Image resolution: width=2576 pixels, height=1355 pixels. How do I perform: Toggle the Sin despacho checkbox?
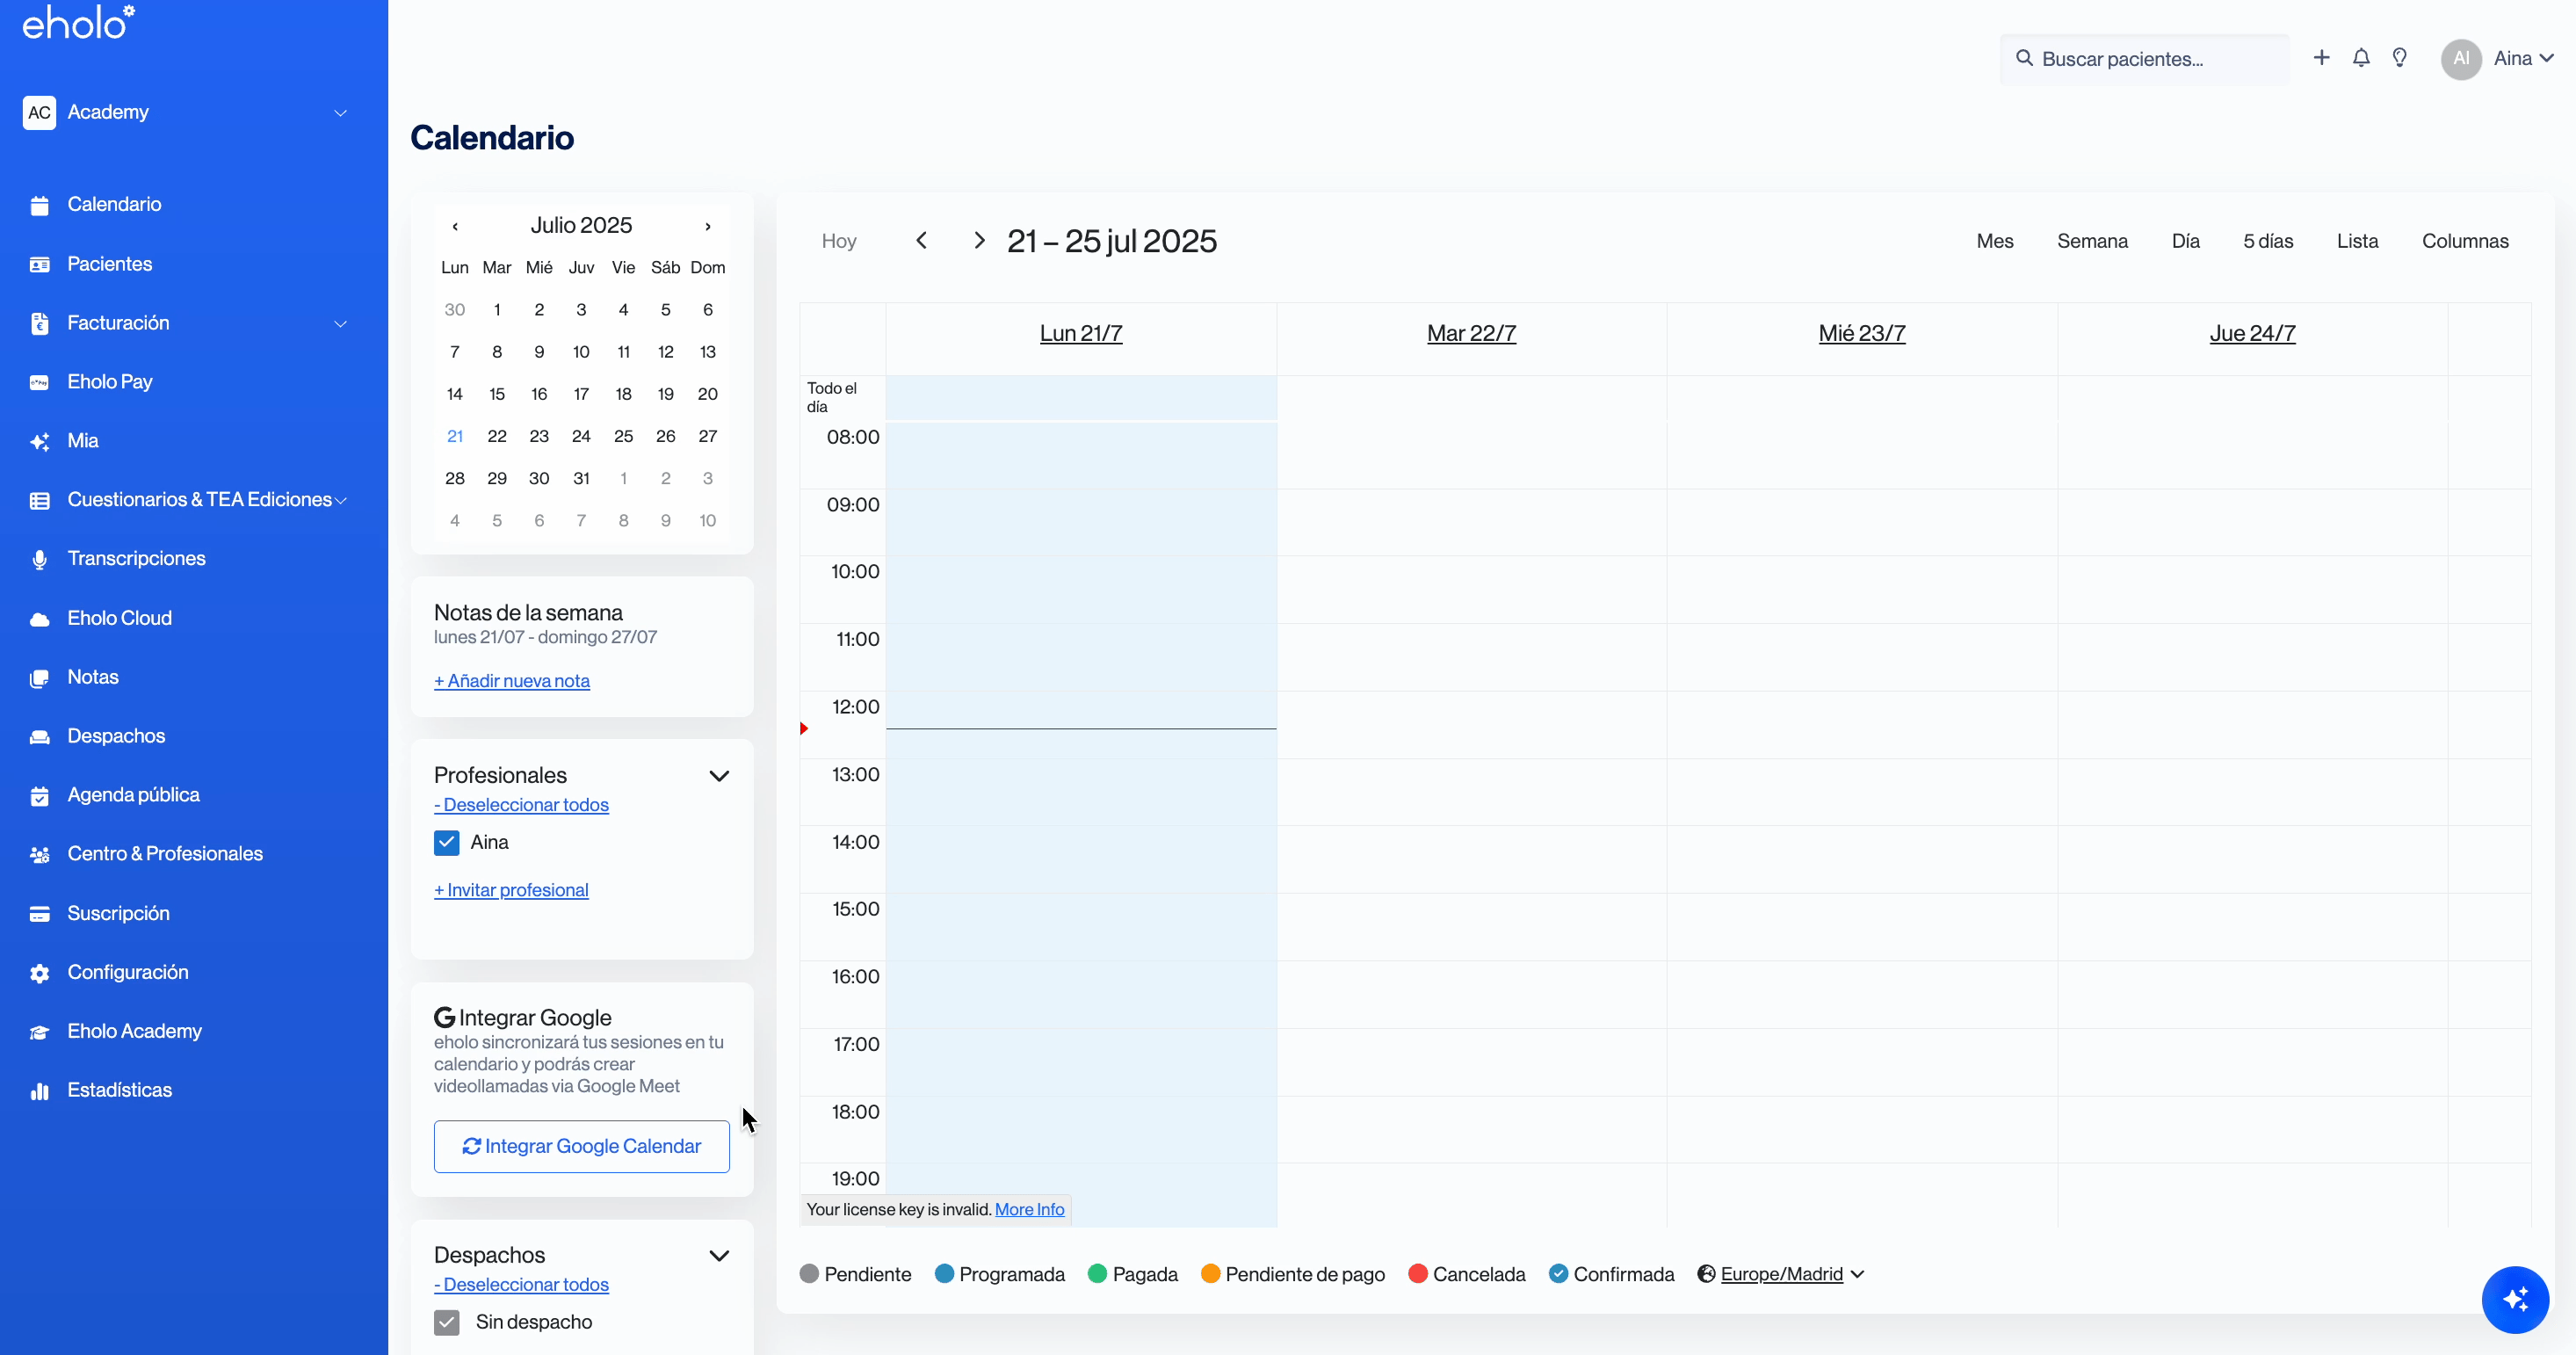tap(447, 1322)
